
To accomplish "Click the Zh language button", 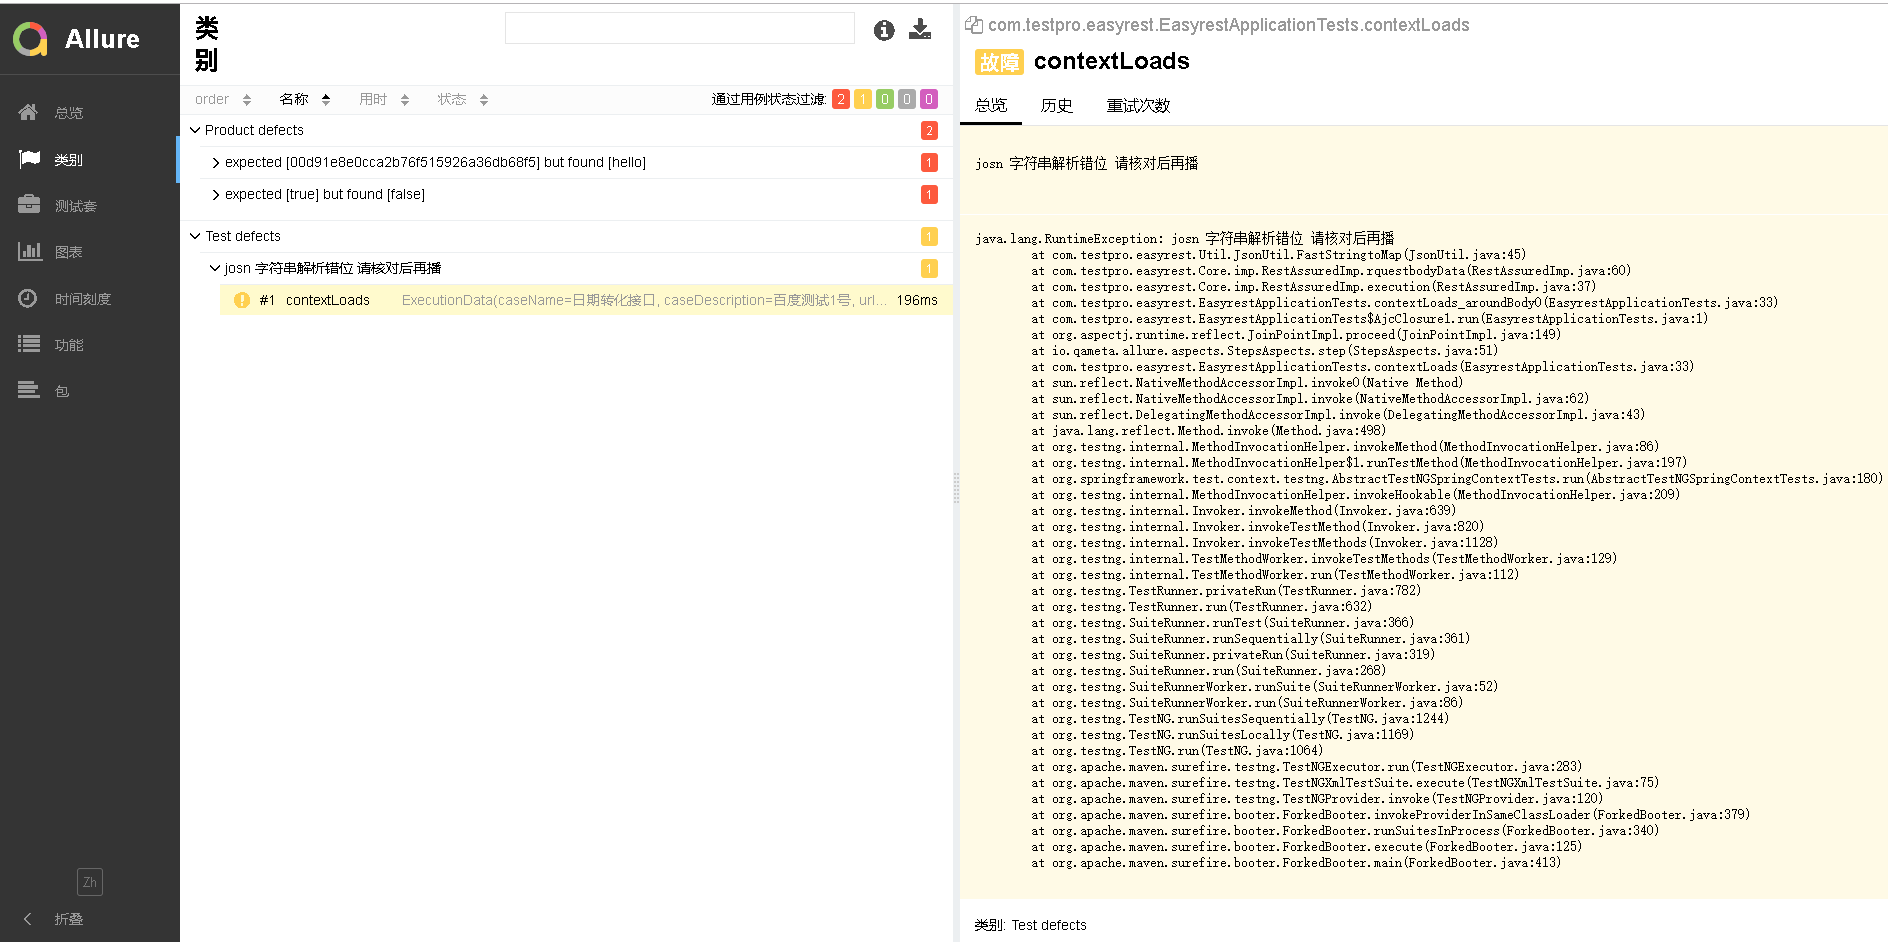I will [x=90, y=882].
